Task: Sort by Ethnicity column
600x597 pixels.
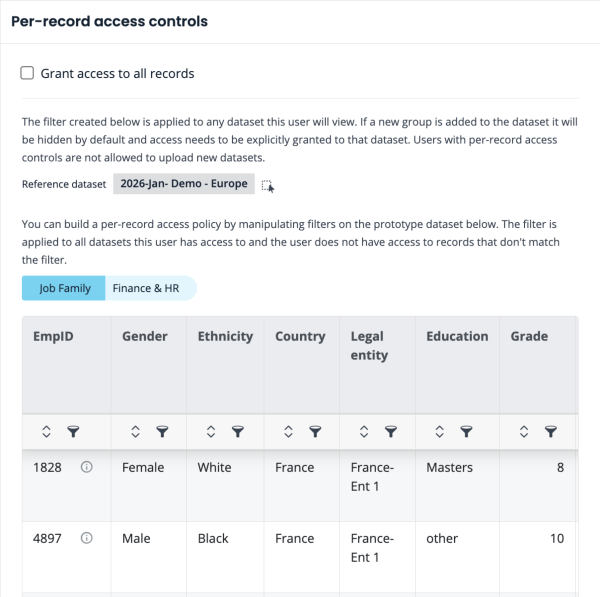Action: [211, 432]
